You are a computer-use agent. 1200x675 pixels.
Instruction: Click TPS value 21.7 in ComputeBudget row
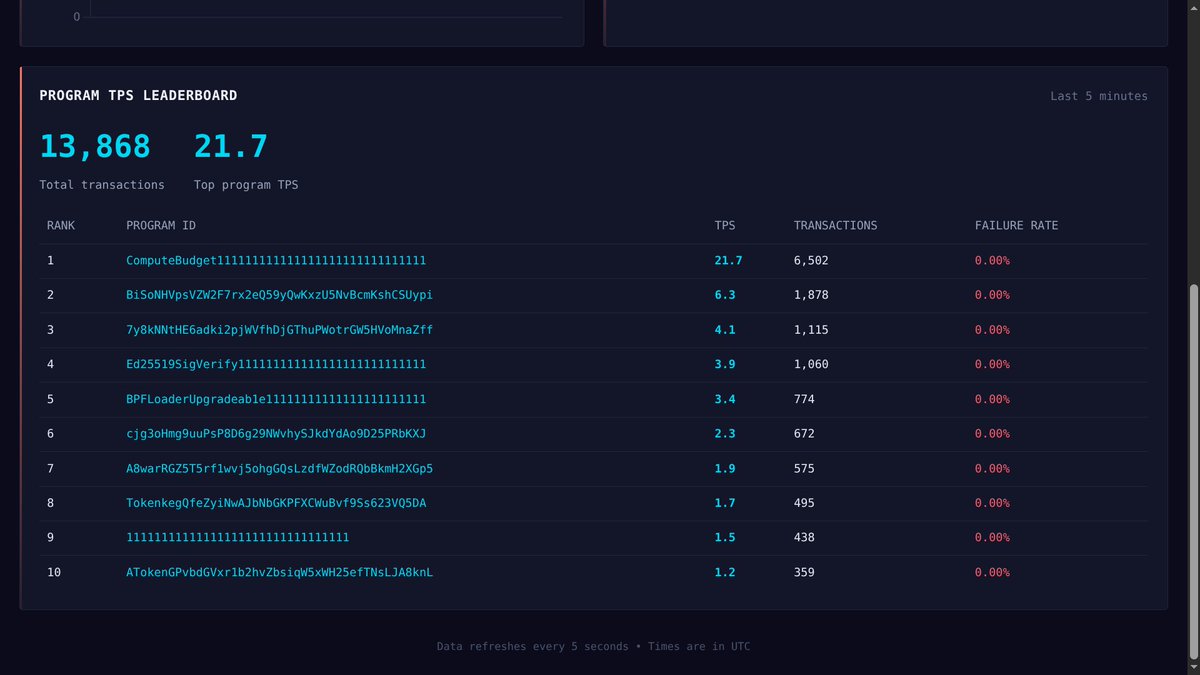click(x=728, y=260)
